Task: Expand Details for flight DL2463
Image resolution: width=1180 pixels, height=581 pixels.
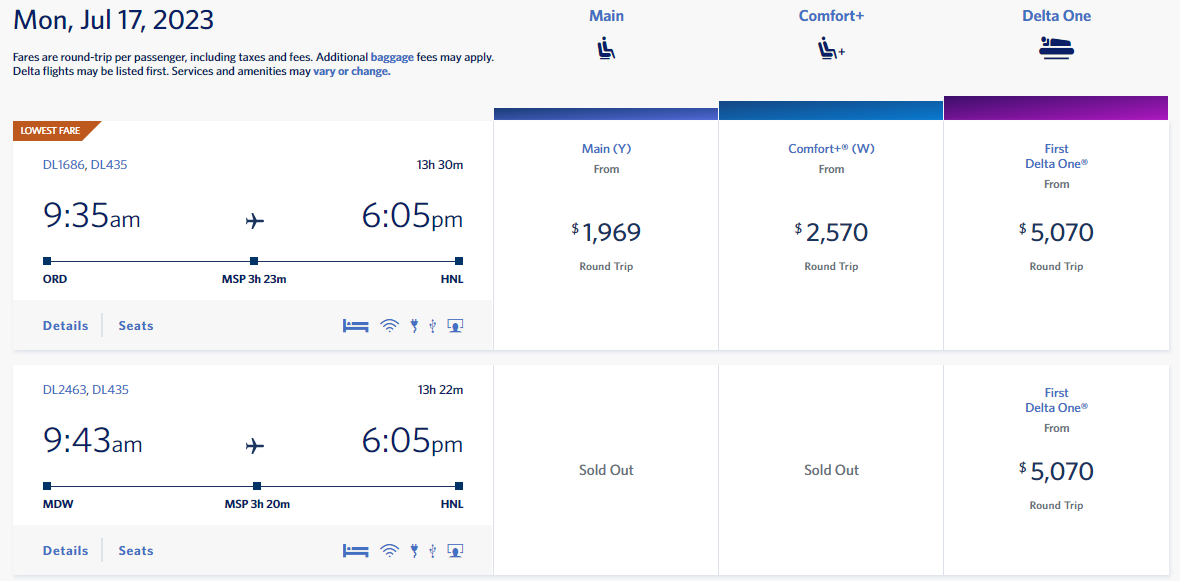Action: [65, 550]
